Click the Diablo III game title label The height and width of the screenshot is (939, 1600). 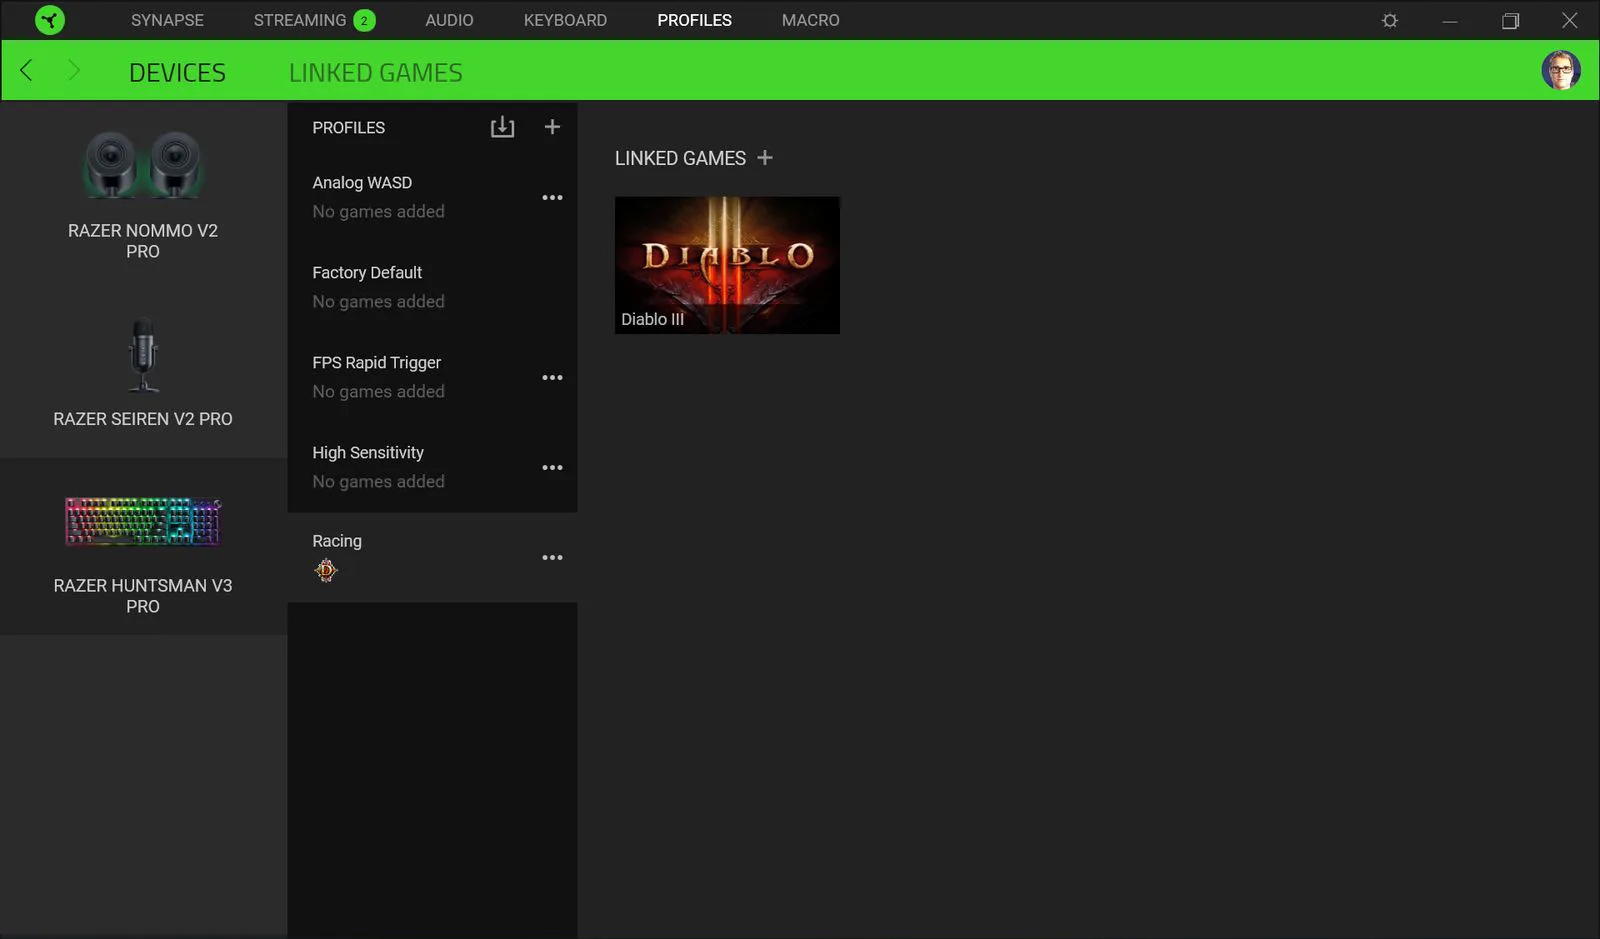[652, 319]
